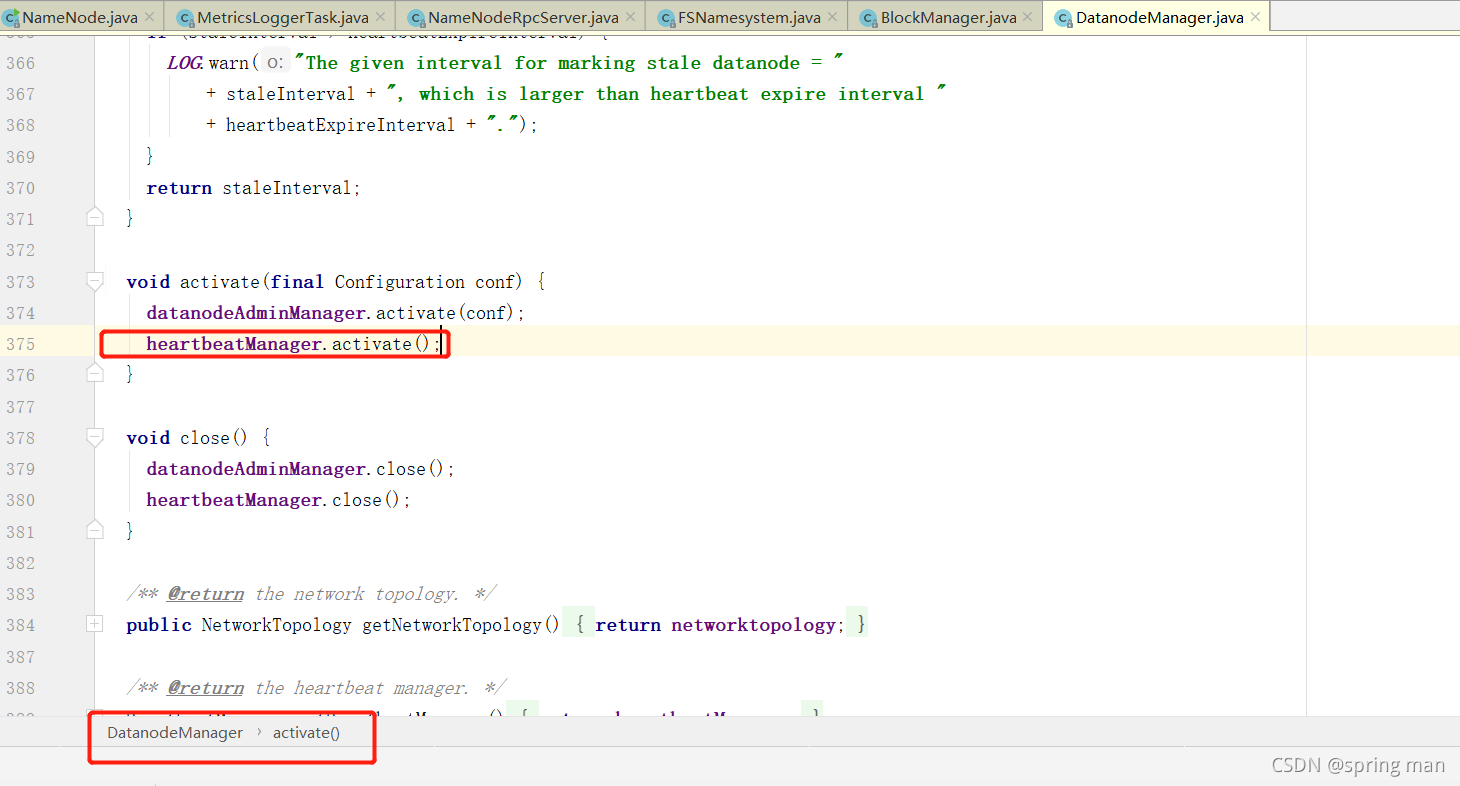Click the fold end marker at line 371

95,217
